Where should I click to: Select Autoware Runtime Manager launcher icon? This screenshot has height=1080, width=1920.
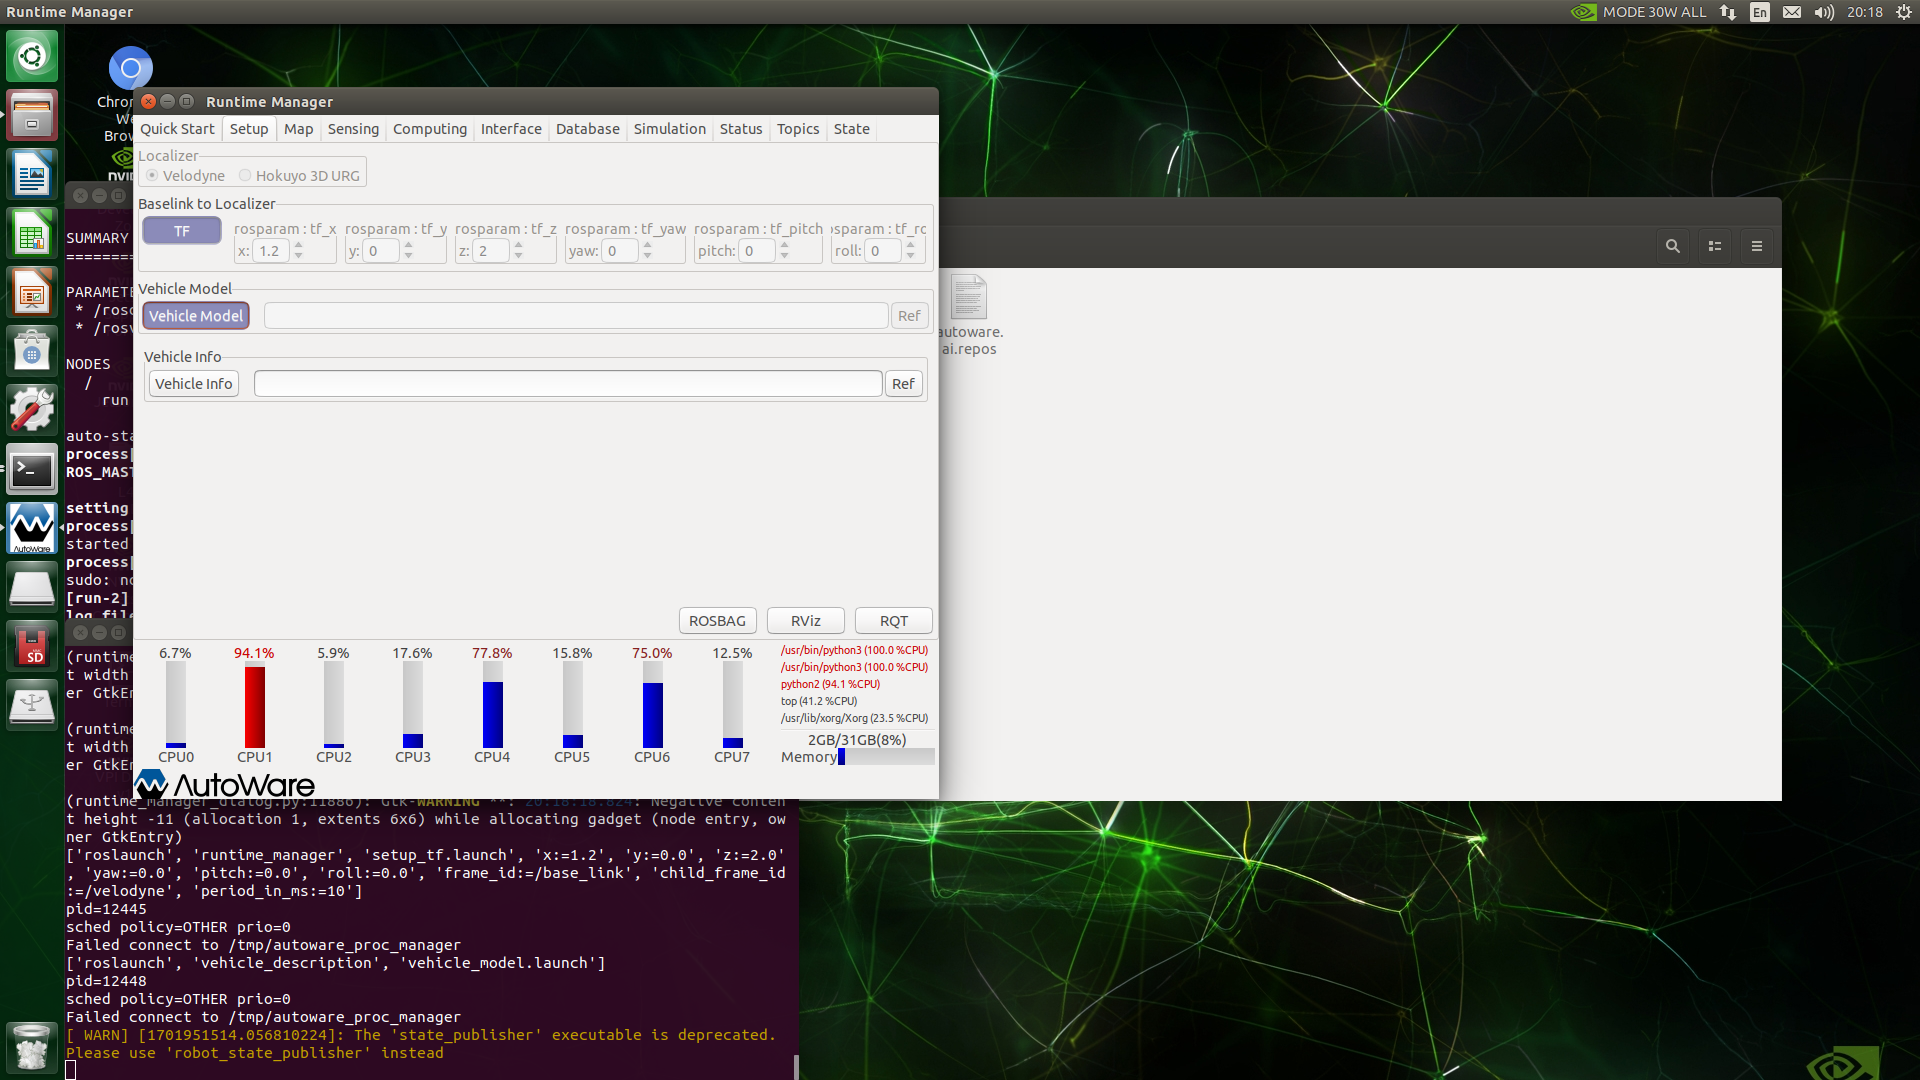[x=32, y=529]
